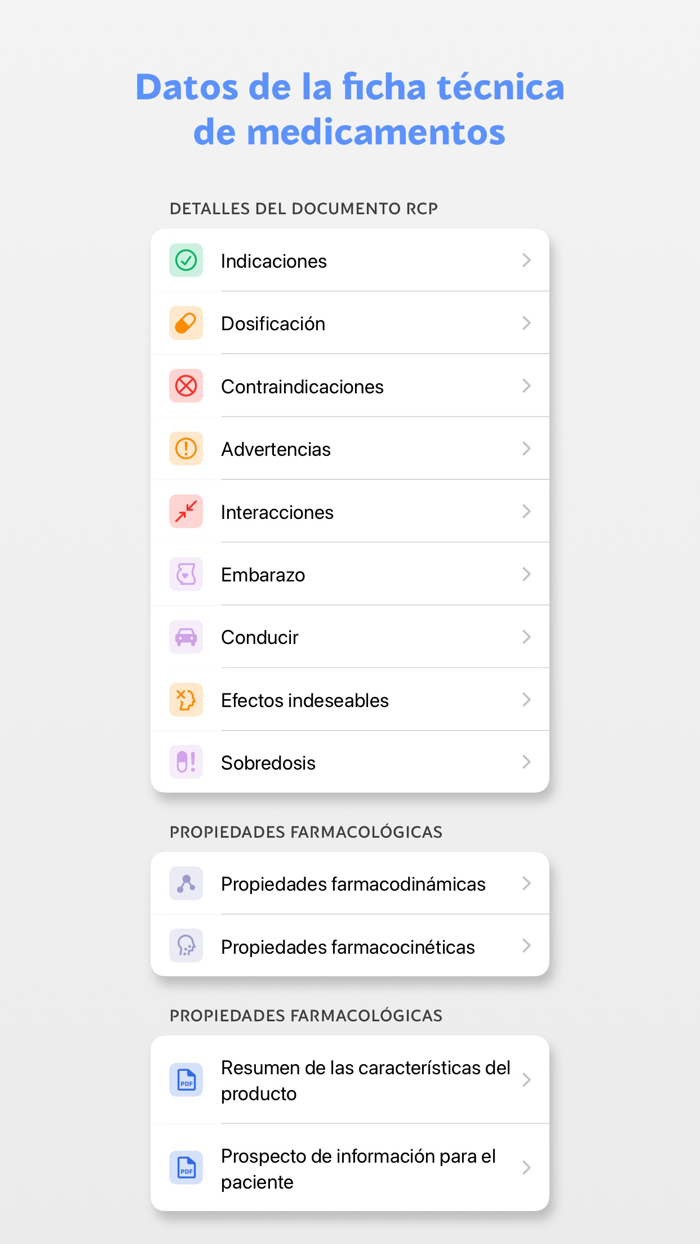Select the red Interacciones arrows icon

186,511
